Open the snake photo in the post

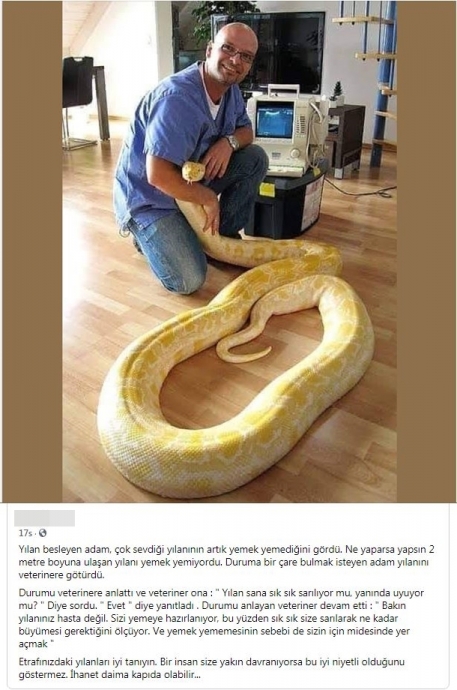229,251
